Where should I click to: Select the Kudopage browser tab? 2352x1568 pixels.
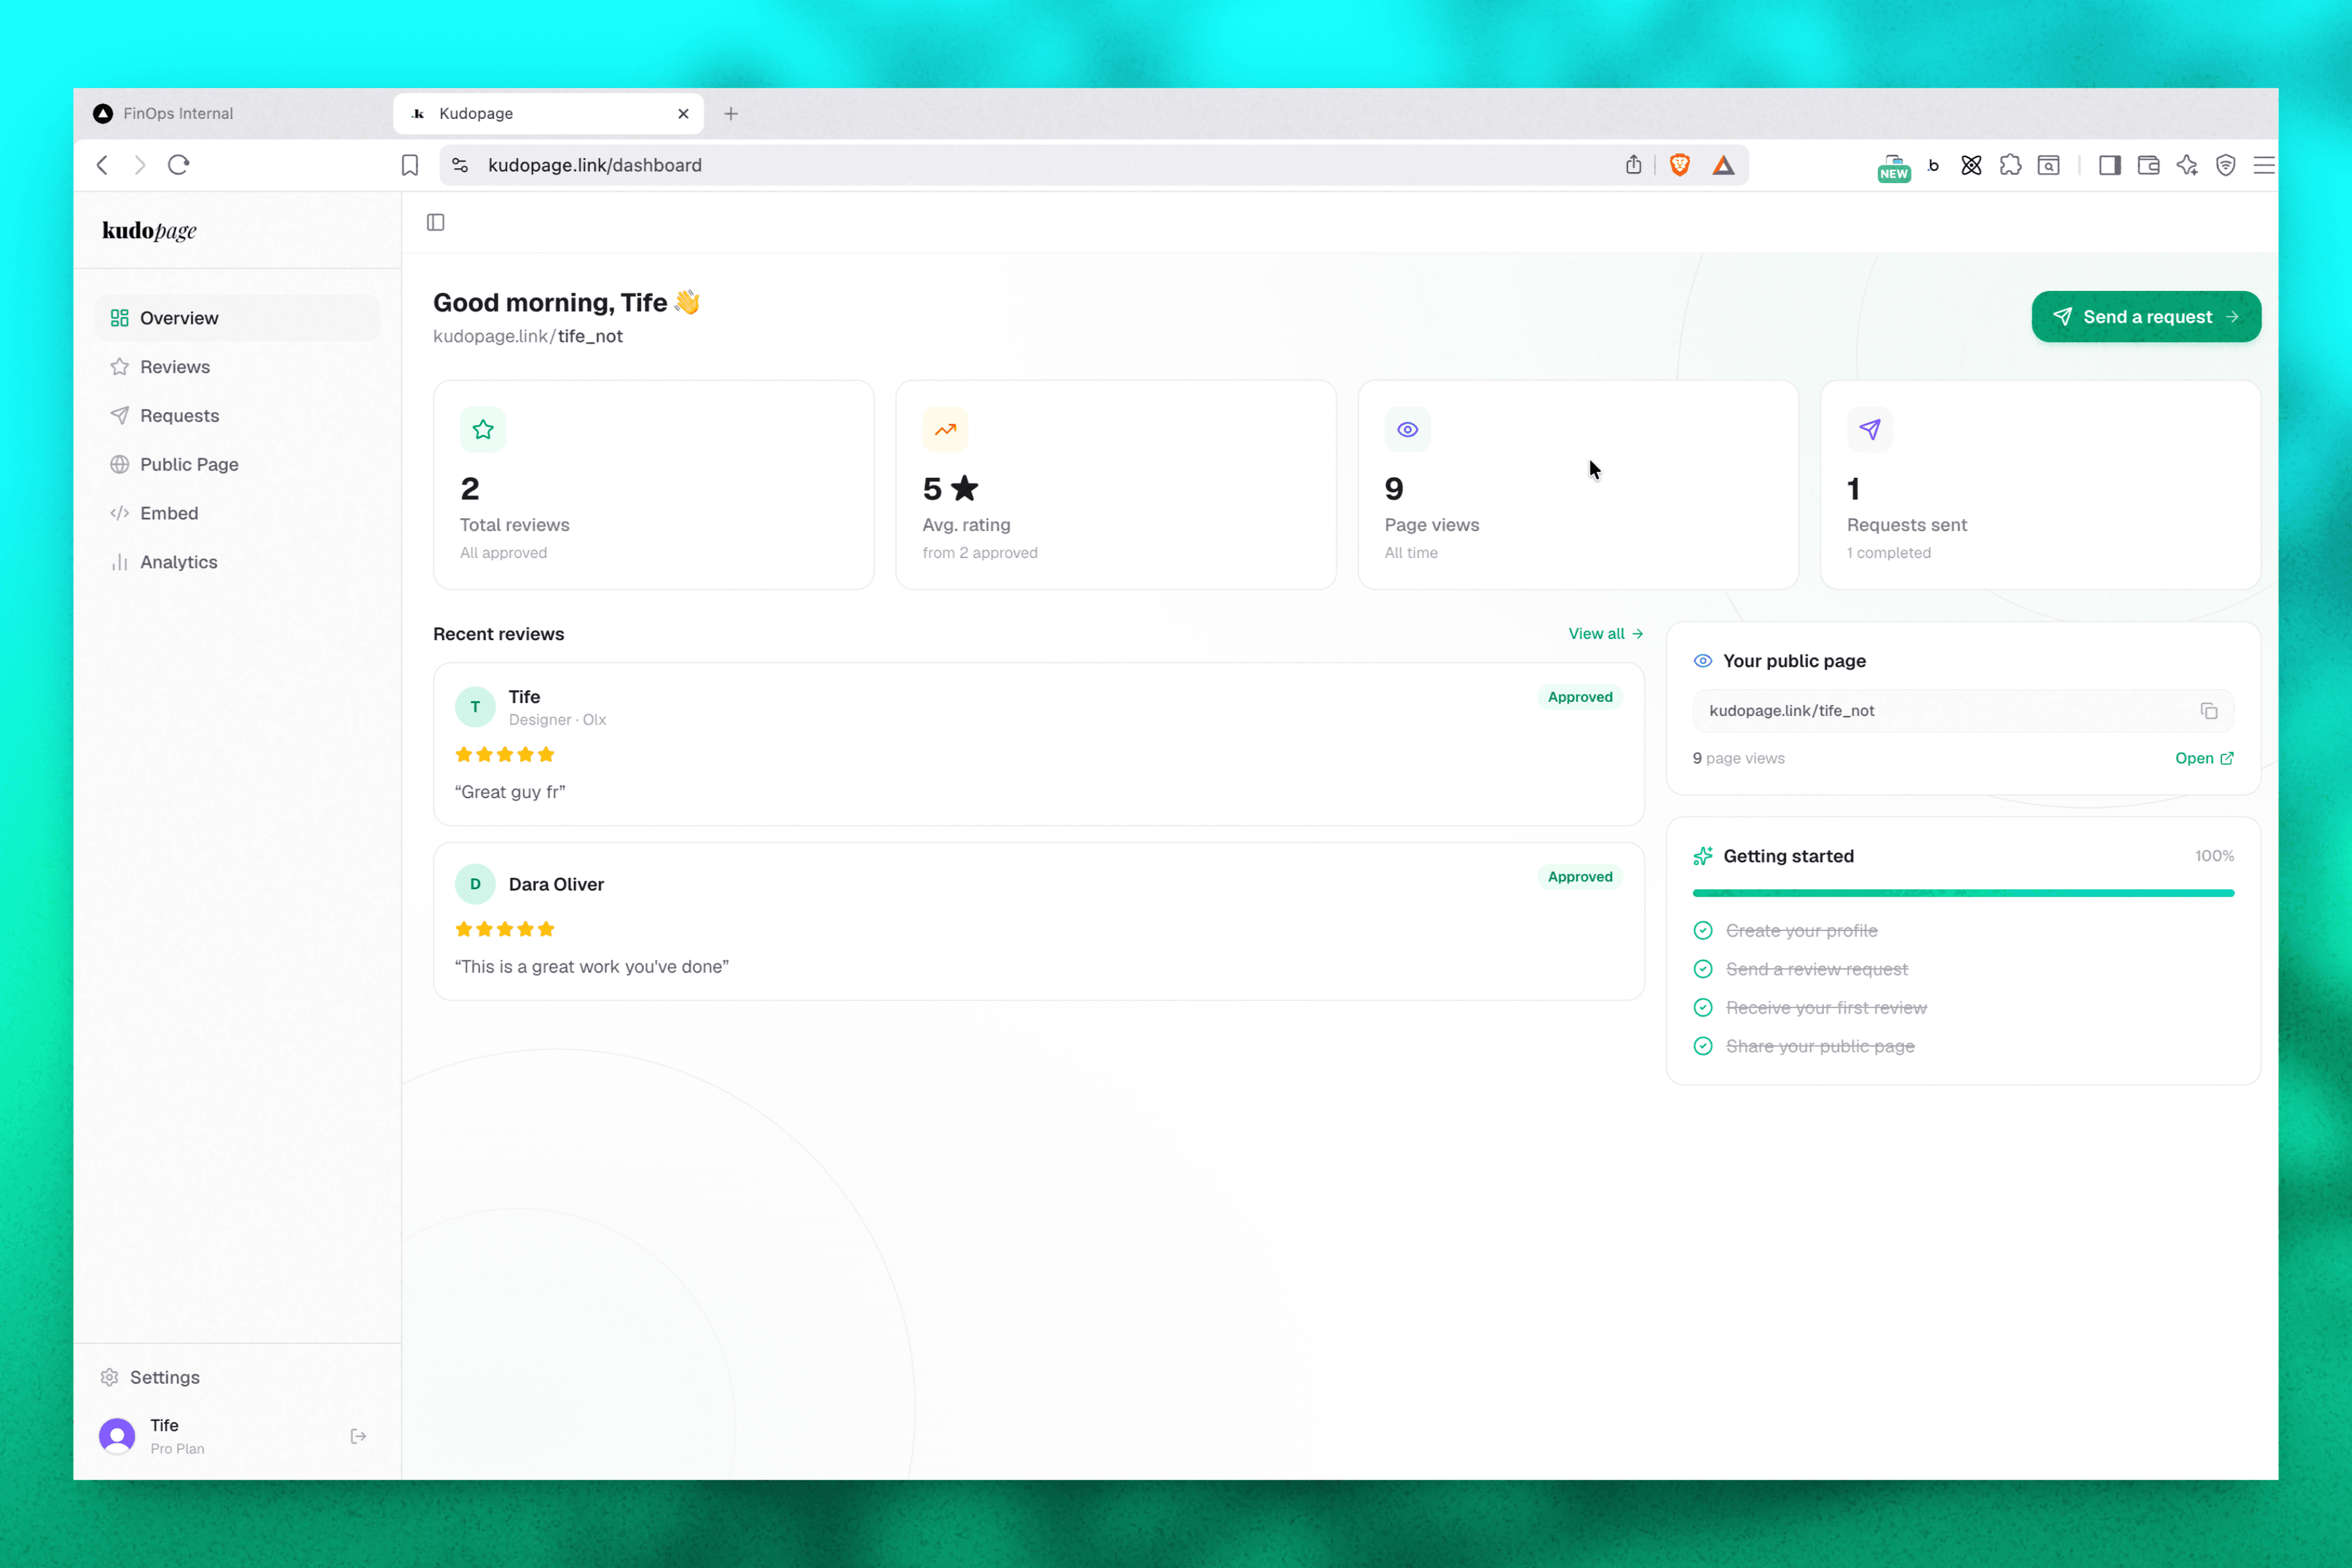(547, 113)
